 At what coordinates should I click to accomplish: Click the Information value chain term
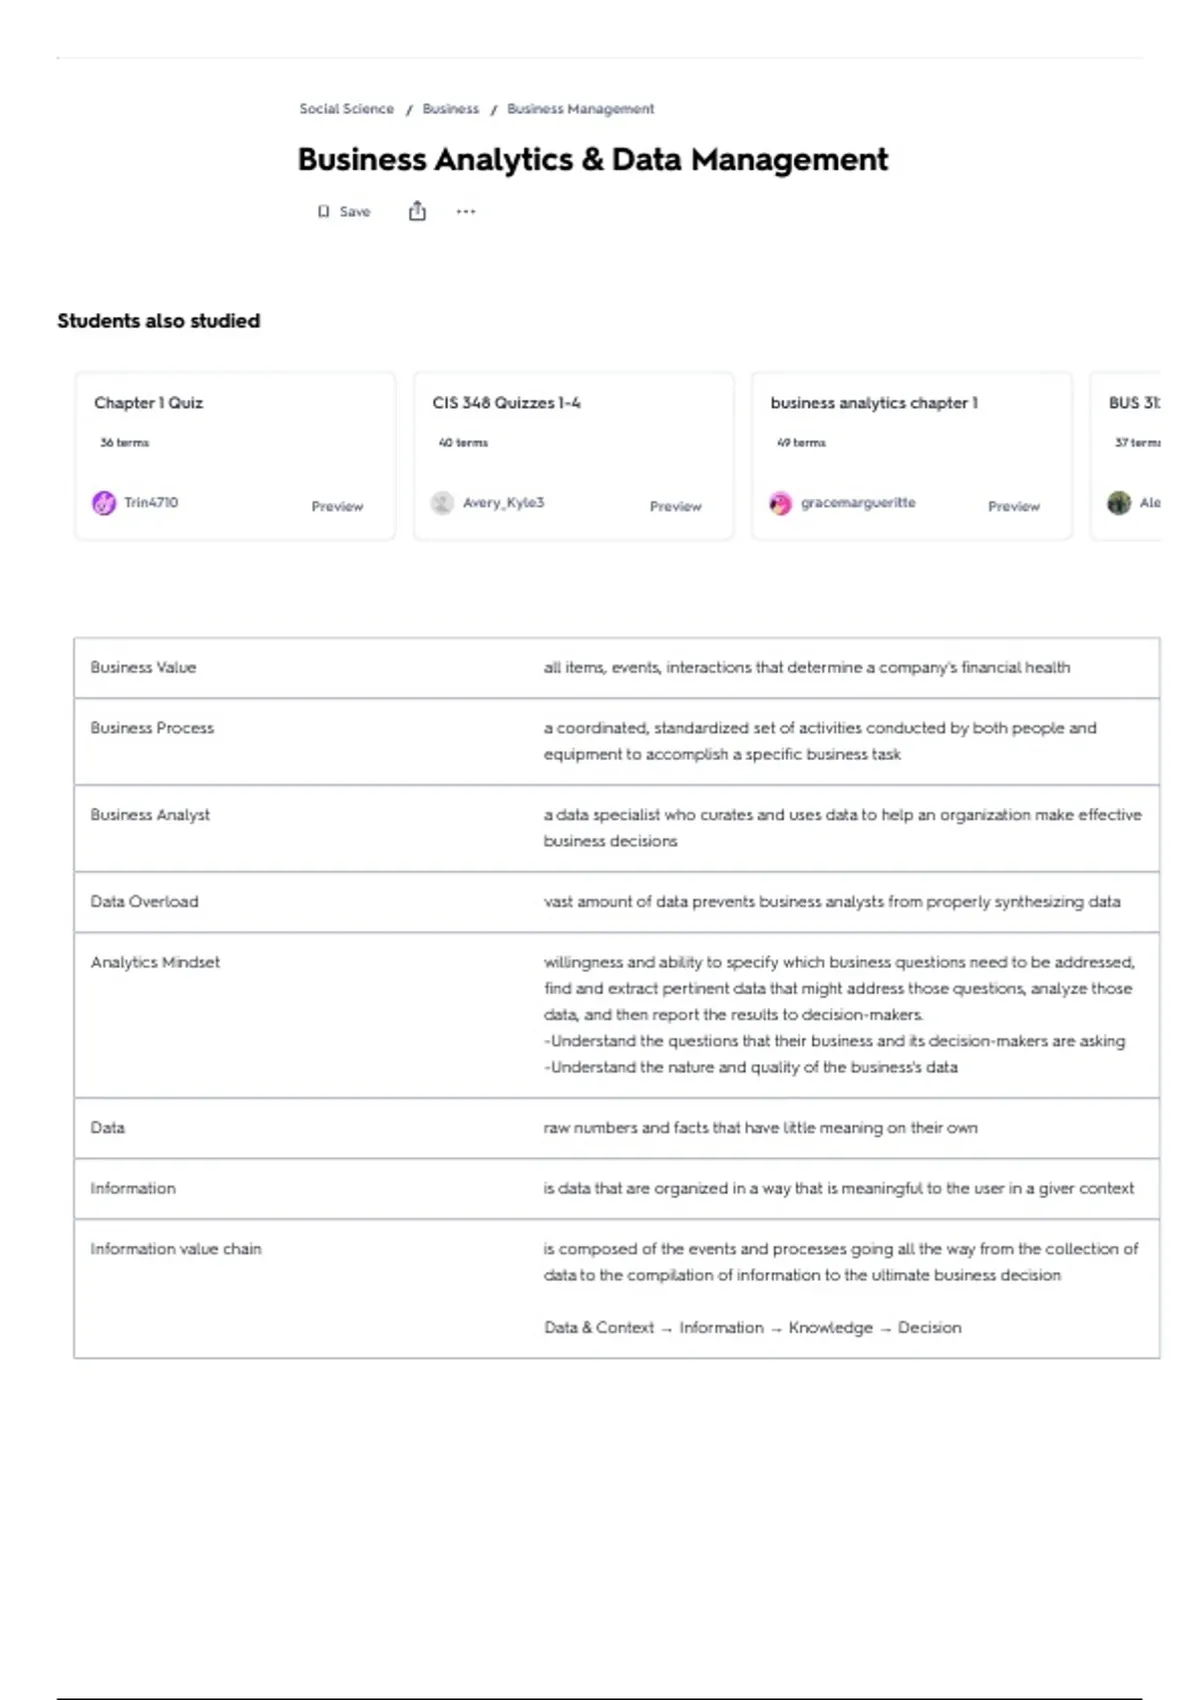176,1249
